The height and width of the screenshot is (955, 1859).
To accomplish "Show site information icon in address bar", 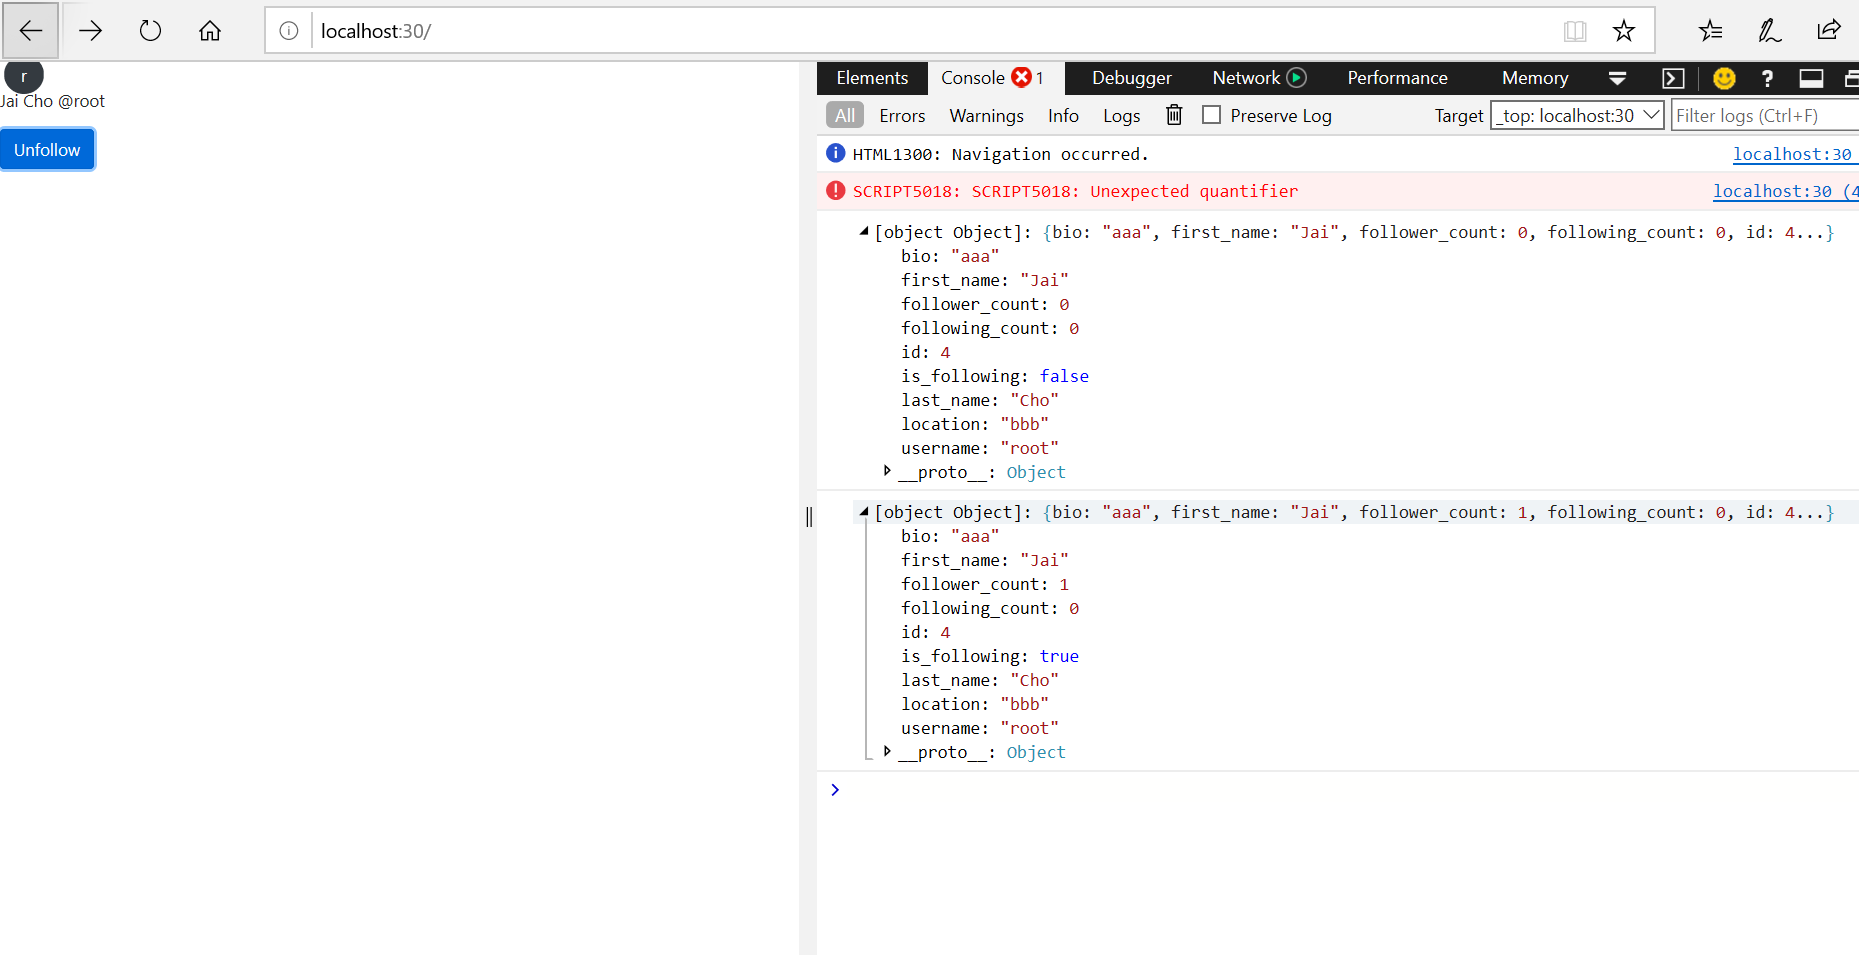I will 289,31.
